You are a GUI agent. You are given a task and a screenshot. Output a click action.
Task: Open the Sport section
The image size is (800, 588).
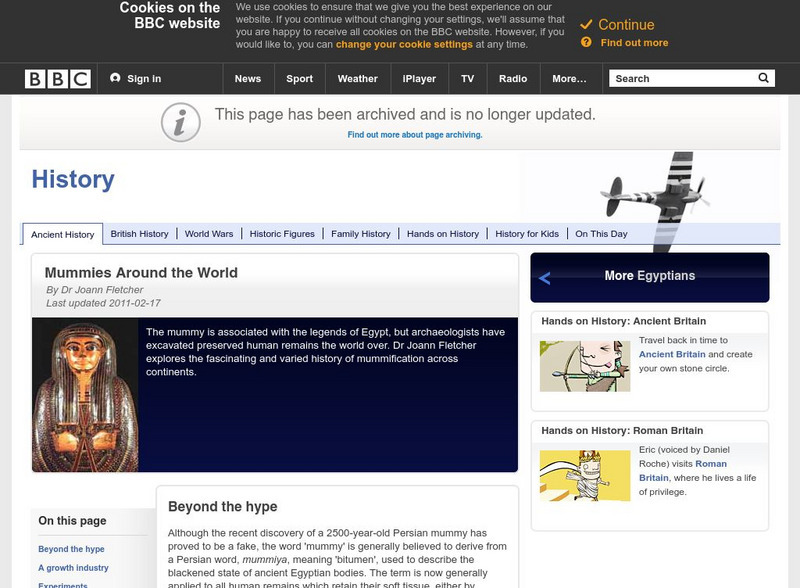click(299, 79)
